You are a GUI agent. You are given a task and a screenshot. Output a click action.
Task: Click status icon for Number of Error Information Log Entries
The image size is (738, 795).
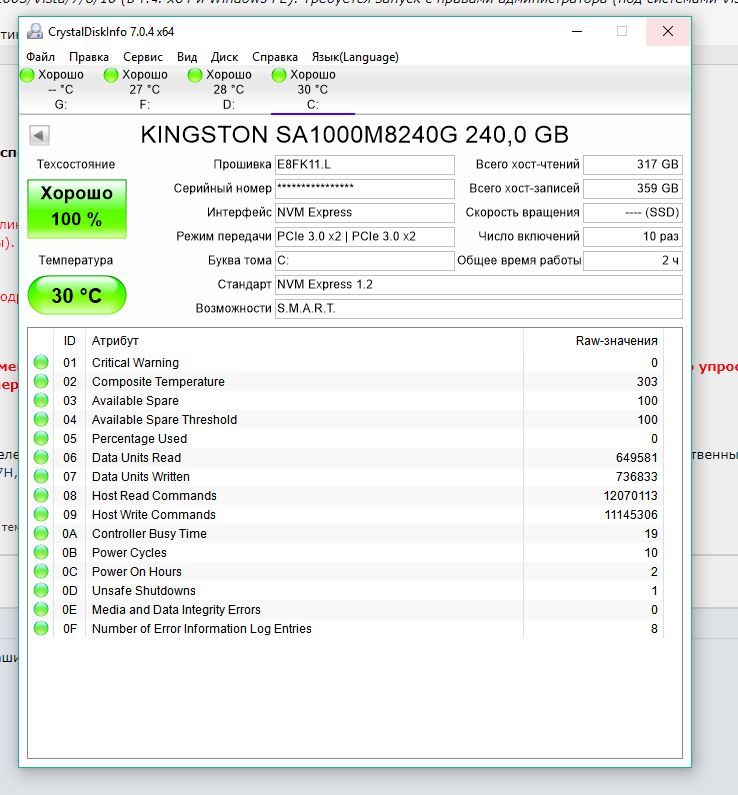41,628
